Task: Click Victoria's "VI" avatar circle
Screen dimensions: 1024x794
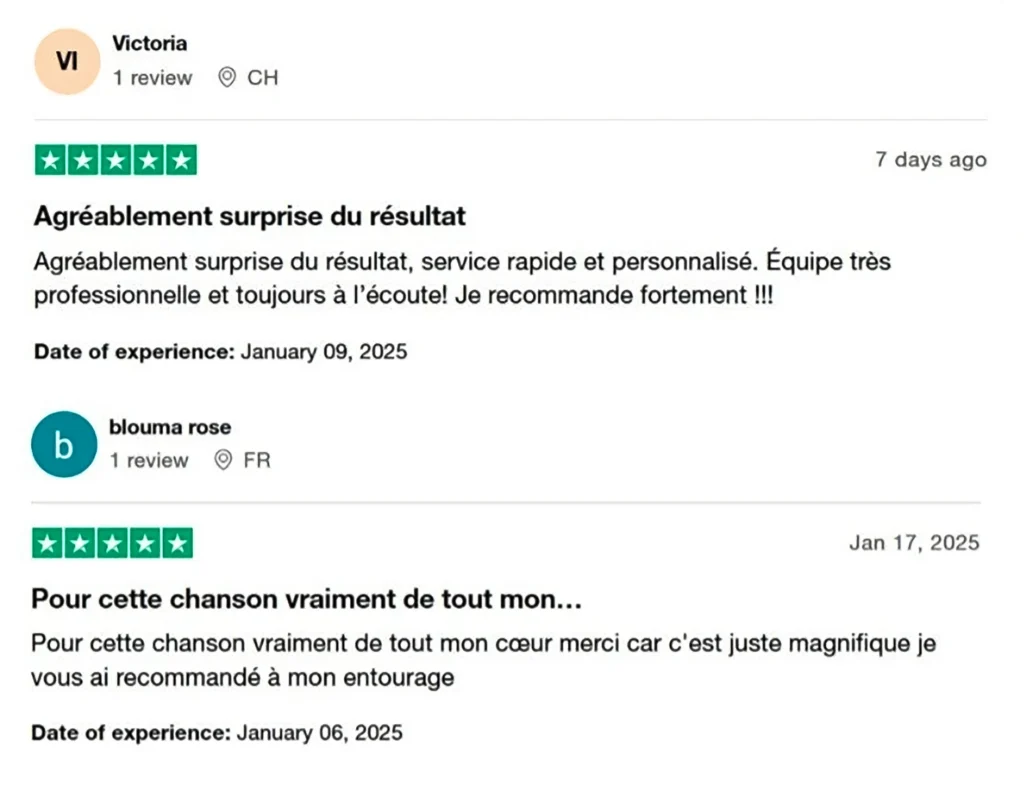Action: pos(67,61)
